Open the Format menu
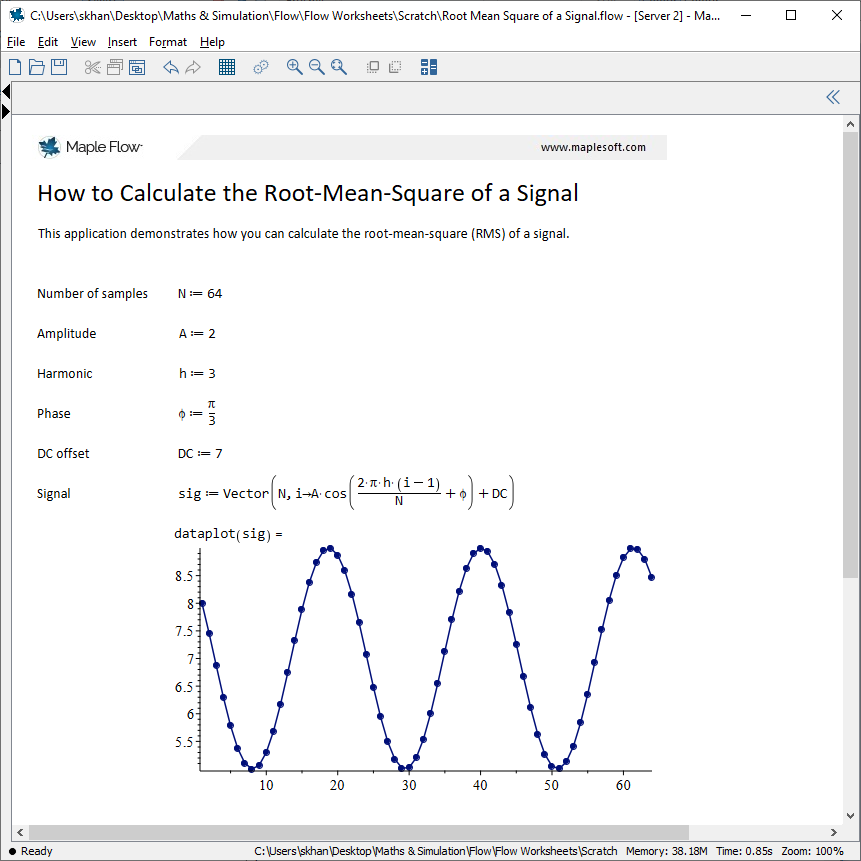 pyautogui.click(x=167, y=42)
